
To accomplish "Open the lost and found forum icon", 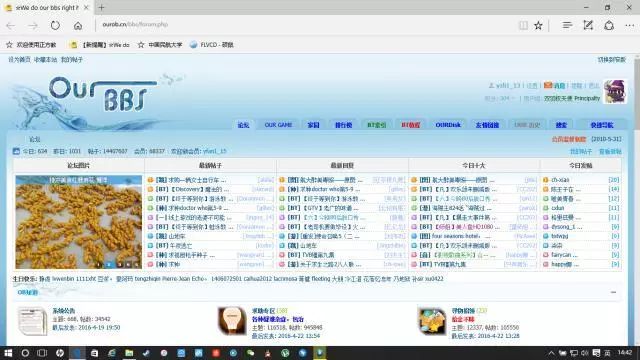I will click(x=432, y=321).
